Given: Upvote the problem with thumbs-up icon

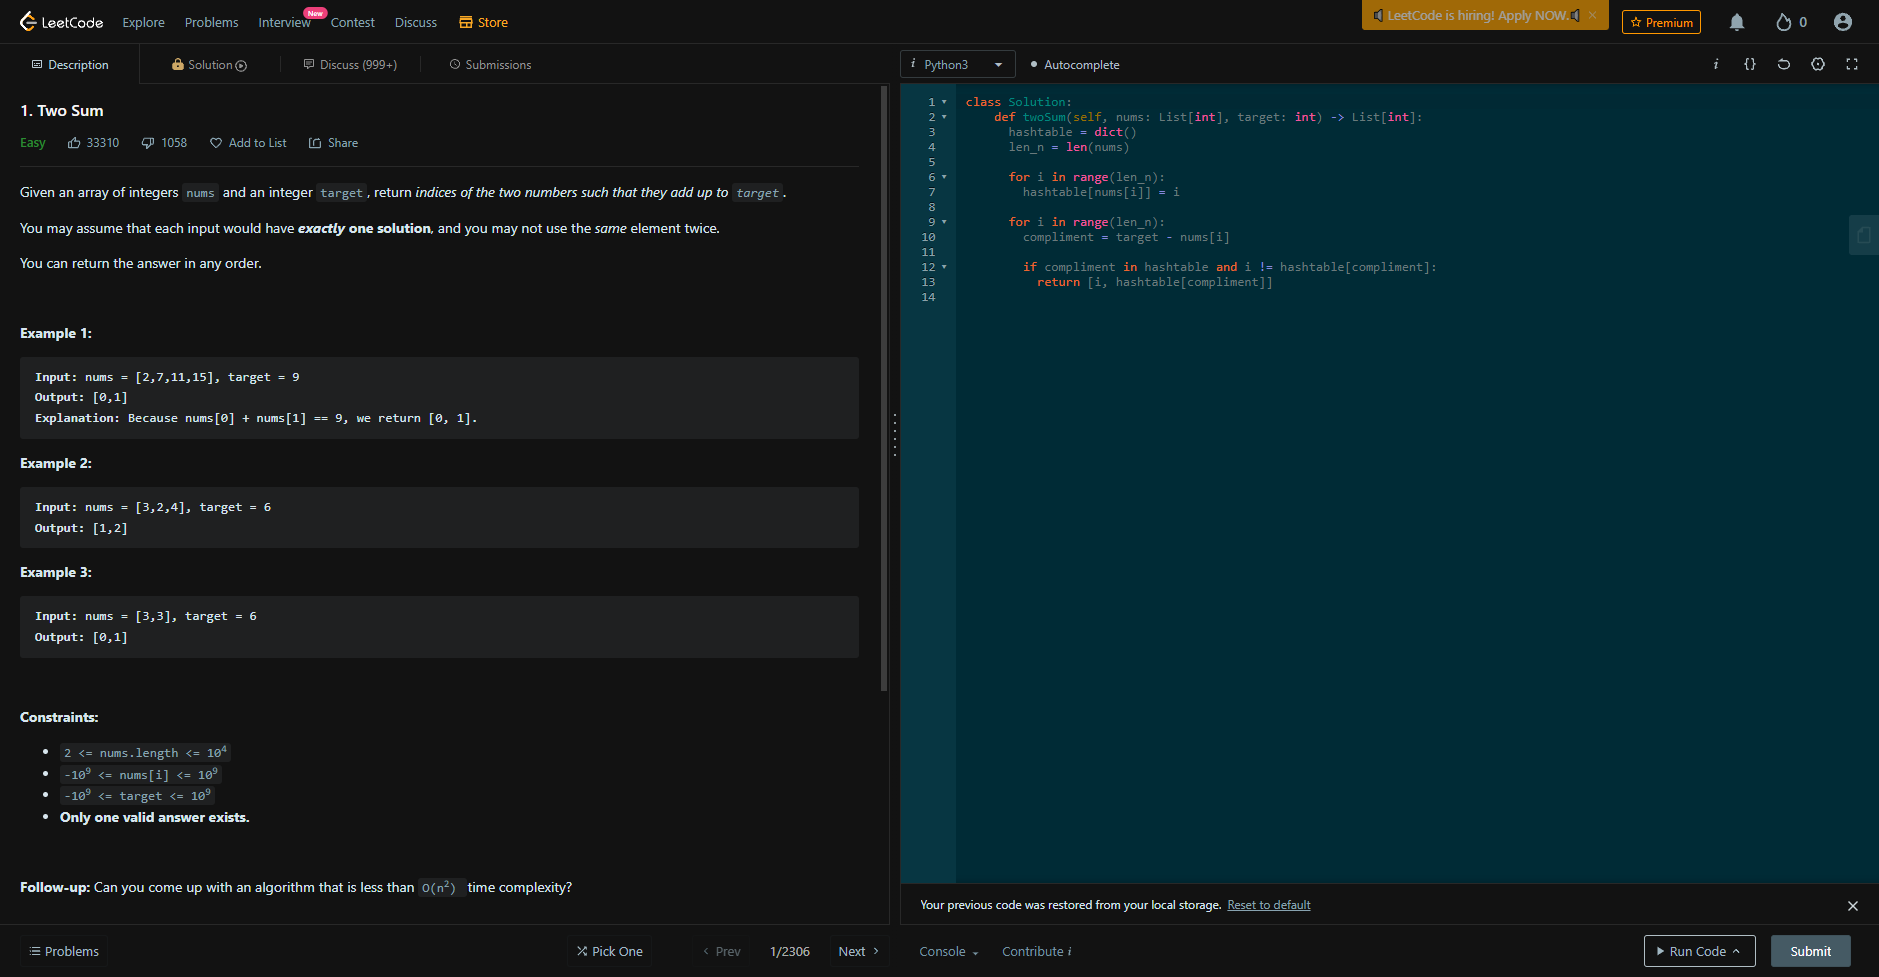Looking at the screenshot, I should (x=74, y=143).
